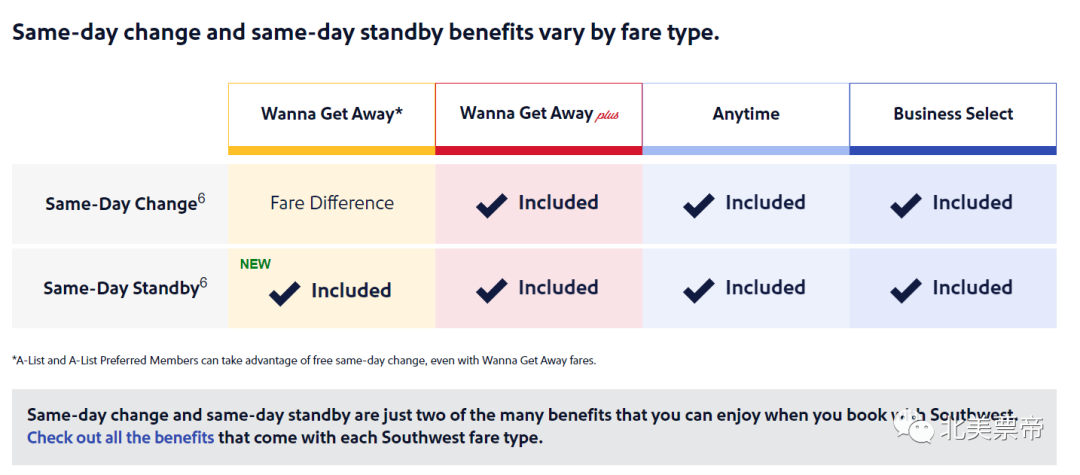The image size is (1080, 475).
Task: Click checkmark for Business Select Same-Day Change
Action: (x=906, y=205)
